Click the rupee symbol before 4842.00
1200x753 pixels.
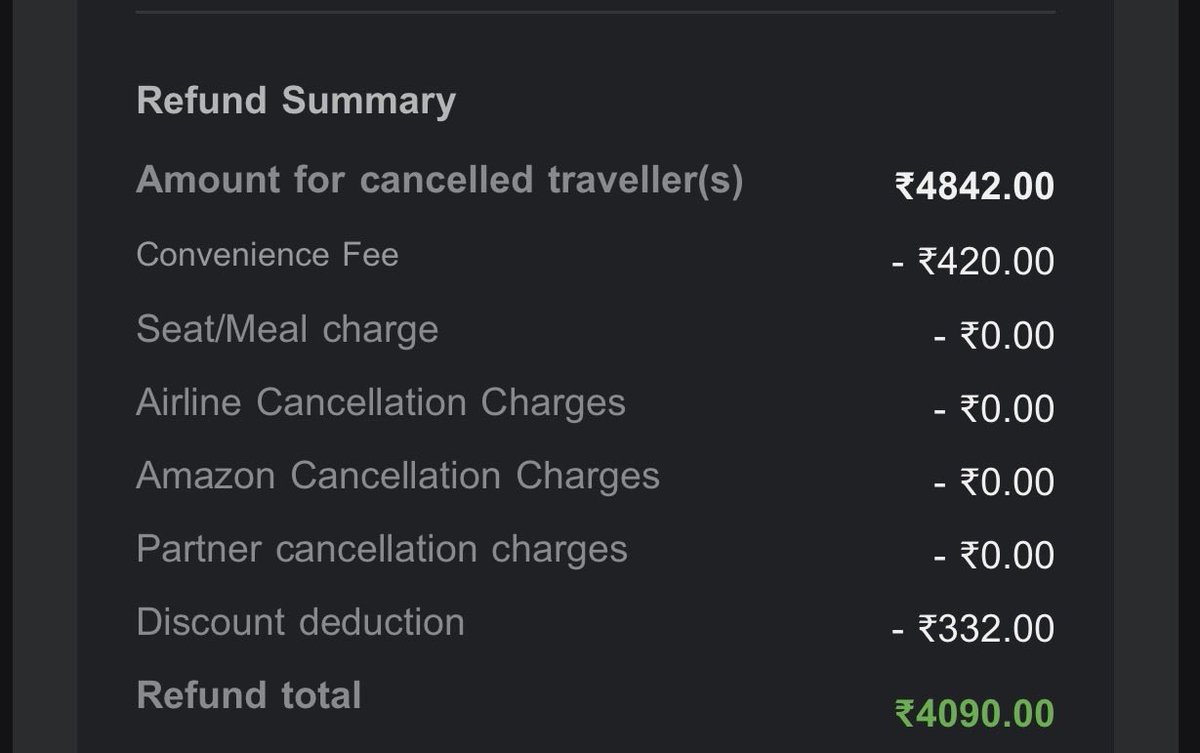tap(904, 187)
